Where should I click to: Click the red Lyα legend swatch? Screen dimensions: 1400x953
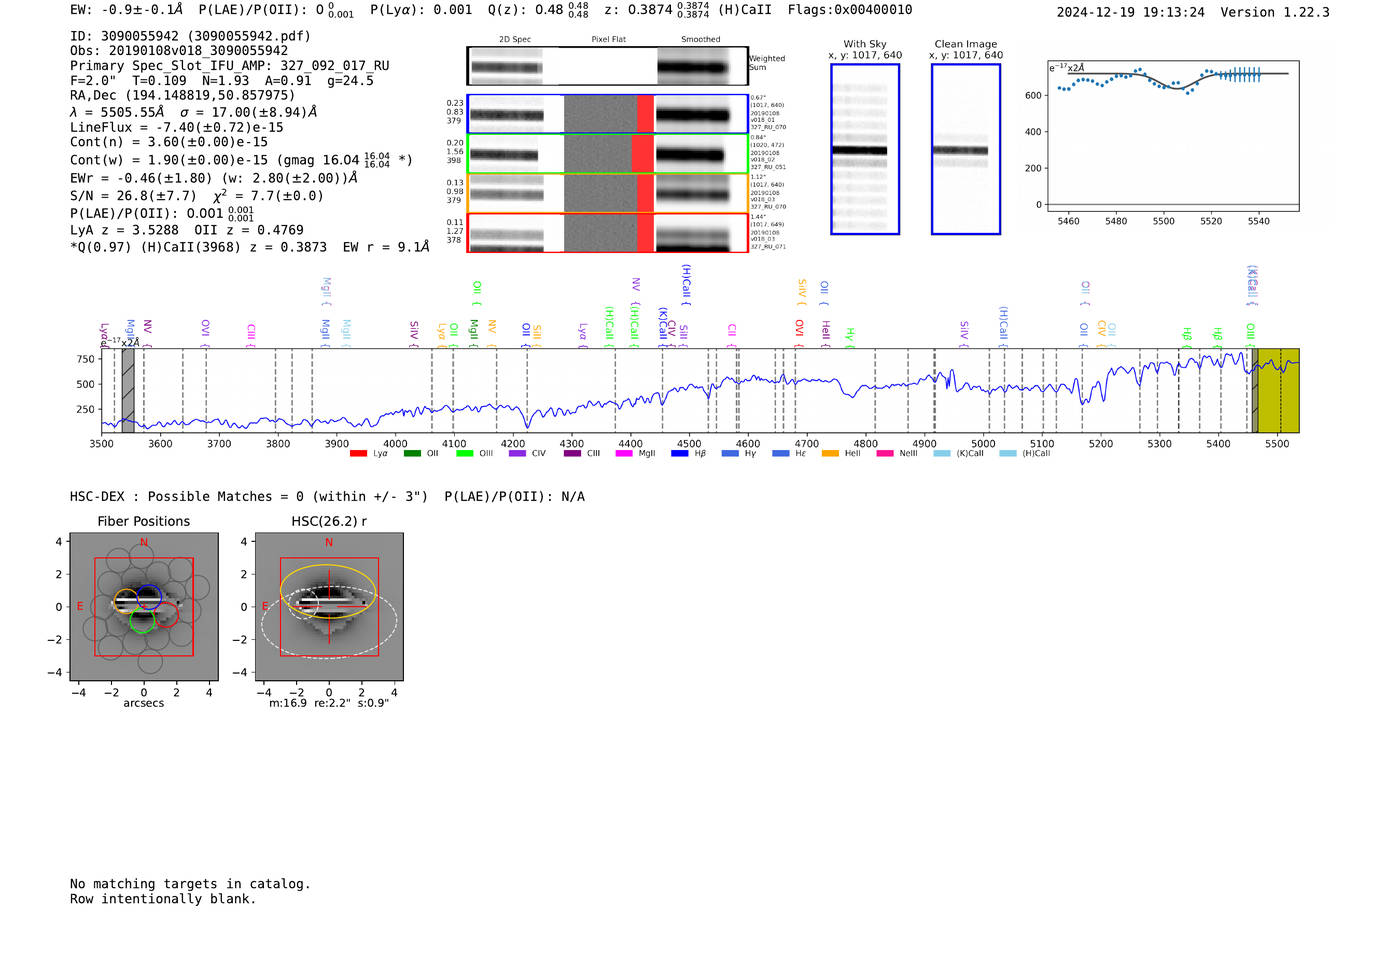(x=358, y=454)
